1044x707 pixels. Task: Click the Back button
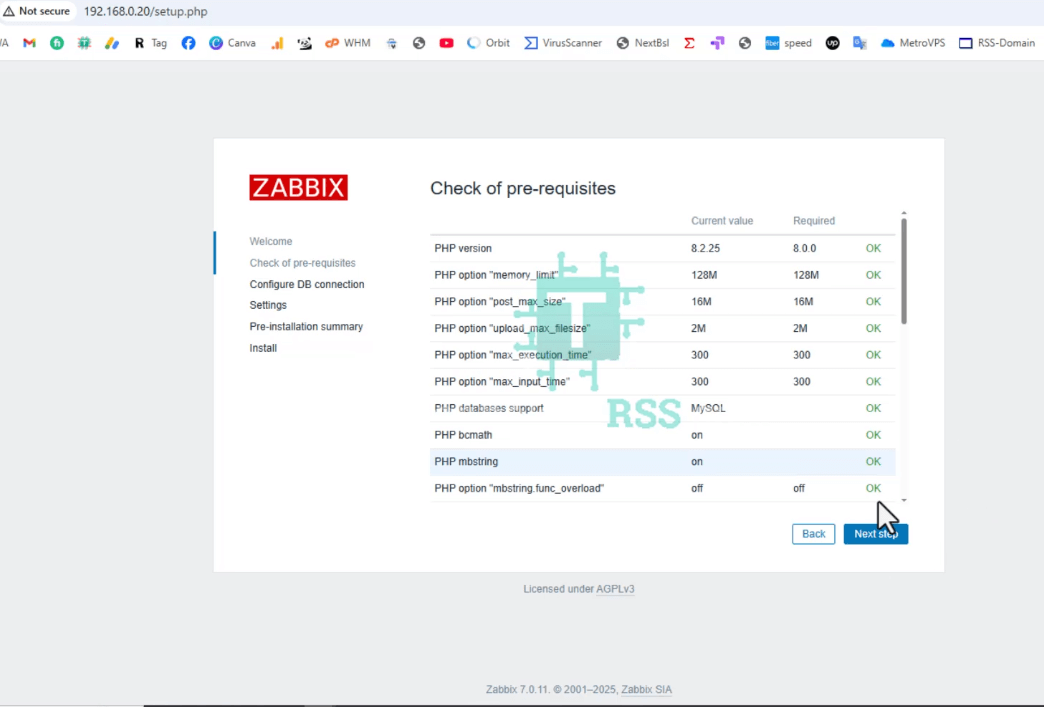(813, 534)
